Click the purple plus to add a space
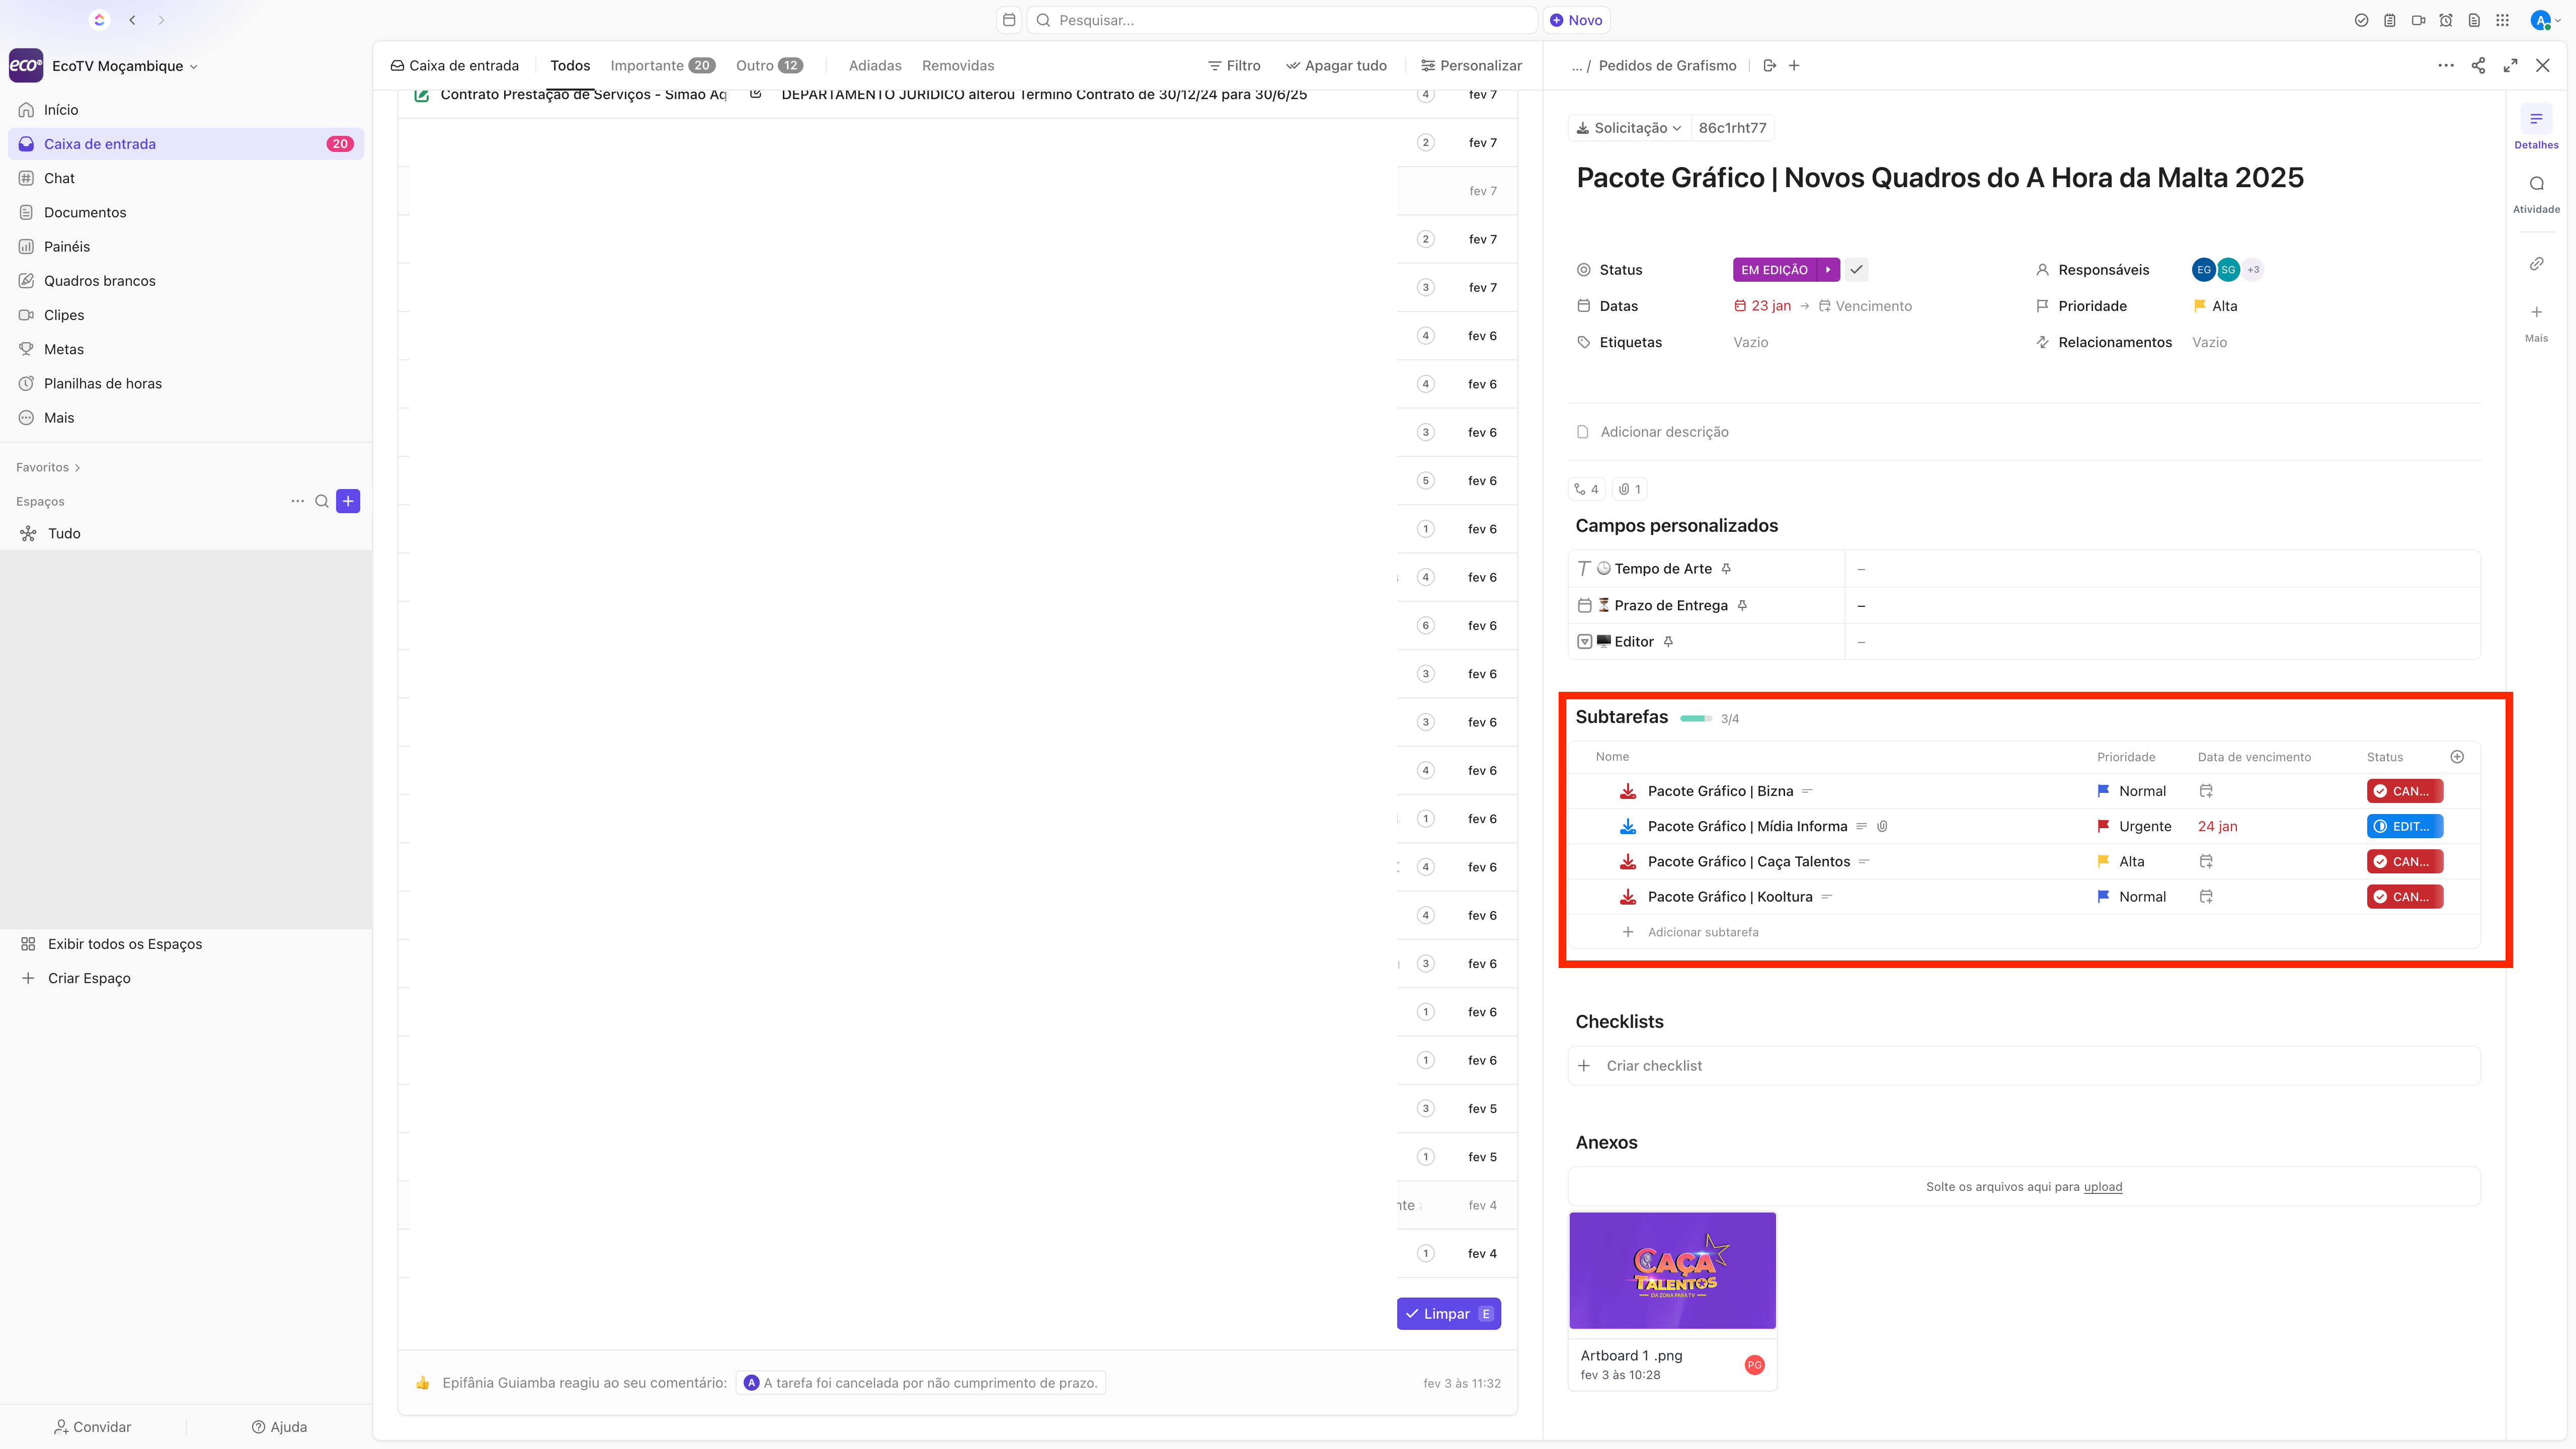Screen dimensions: 2576x1449 [x=348, y=501]
